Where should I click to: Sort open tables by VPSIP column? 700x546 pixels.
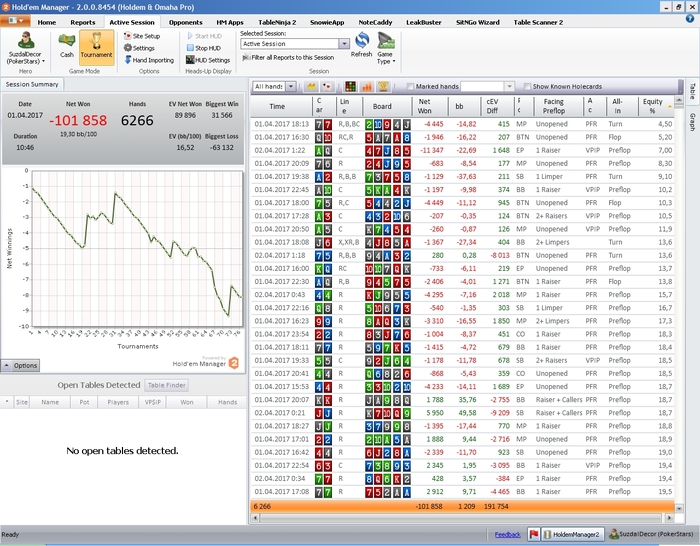(x=153, y=402)
